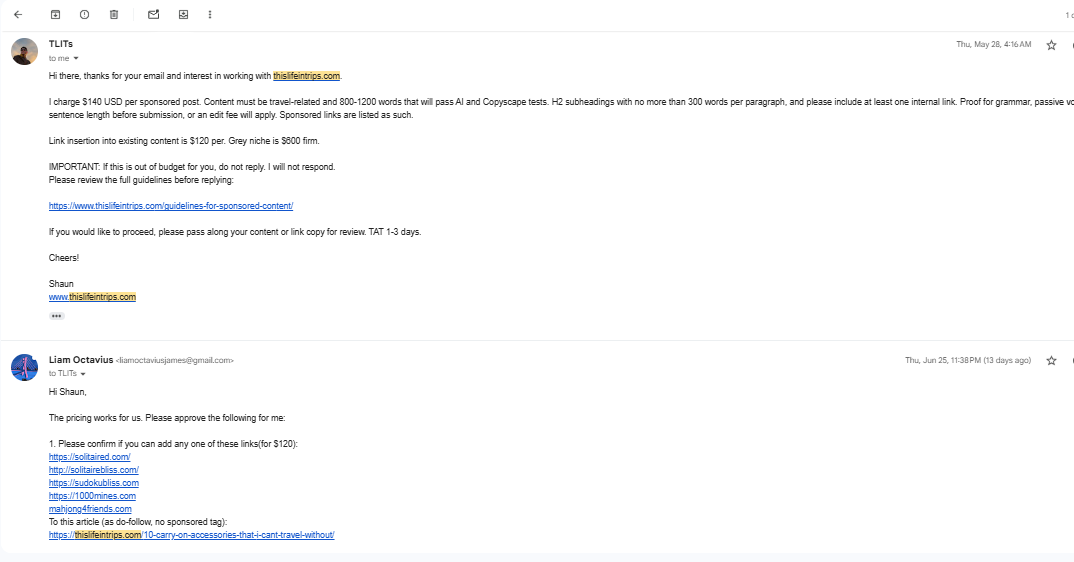
Task: Star the message from TLITs
Action: point(1051,45)
